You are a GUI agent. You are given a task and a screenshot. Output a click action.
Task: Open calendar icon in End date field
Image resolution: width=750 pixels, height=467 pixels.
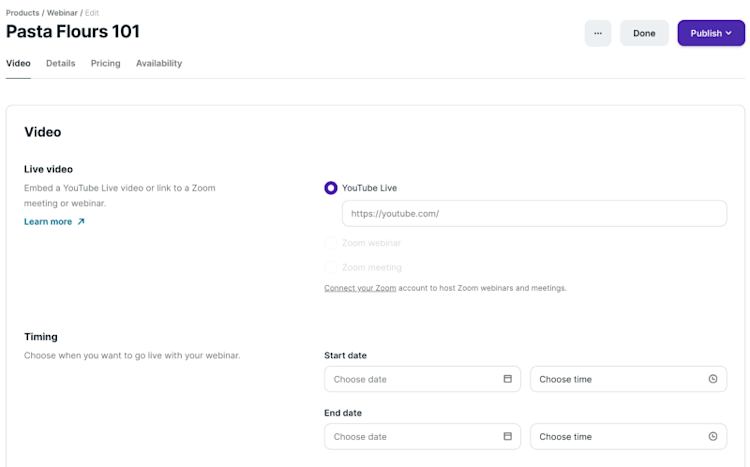(507, 436)
